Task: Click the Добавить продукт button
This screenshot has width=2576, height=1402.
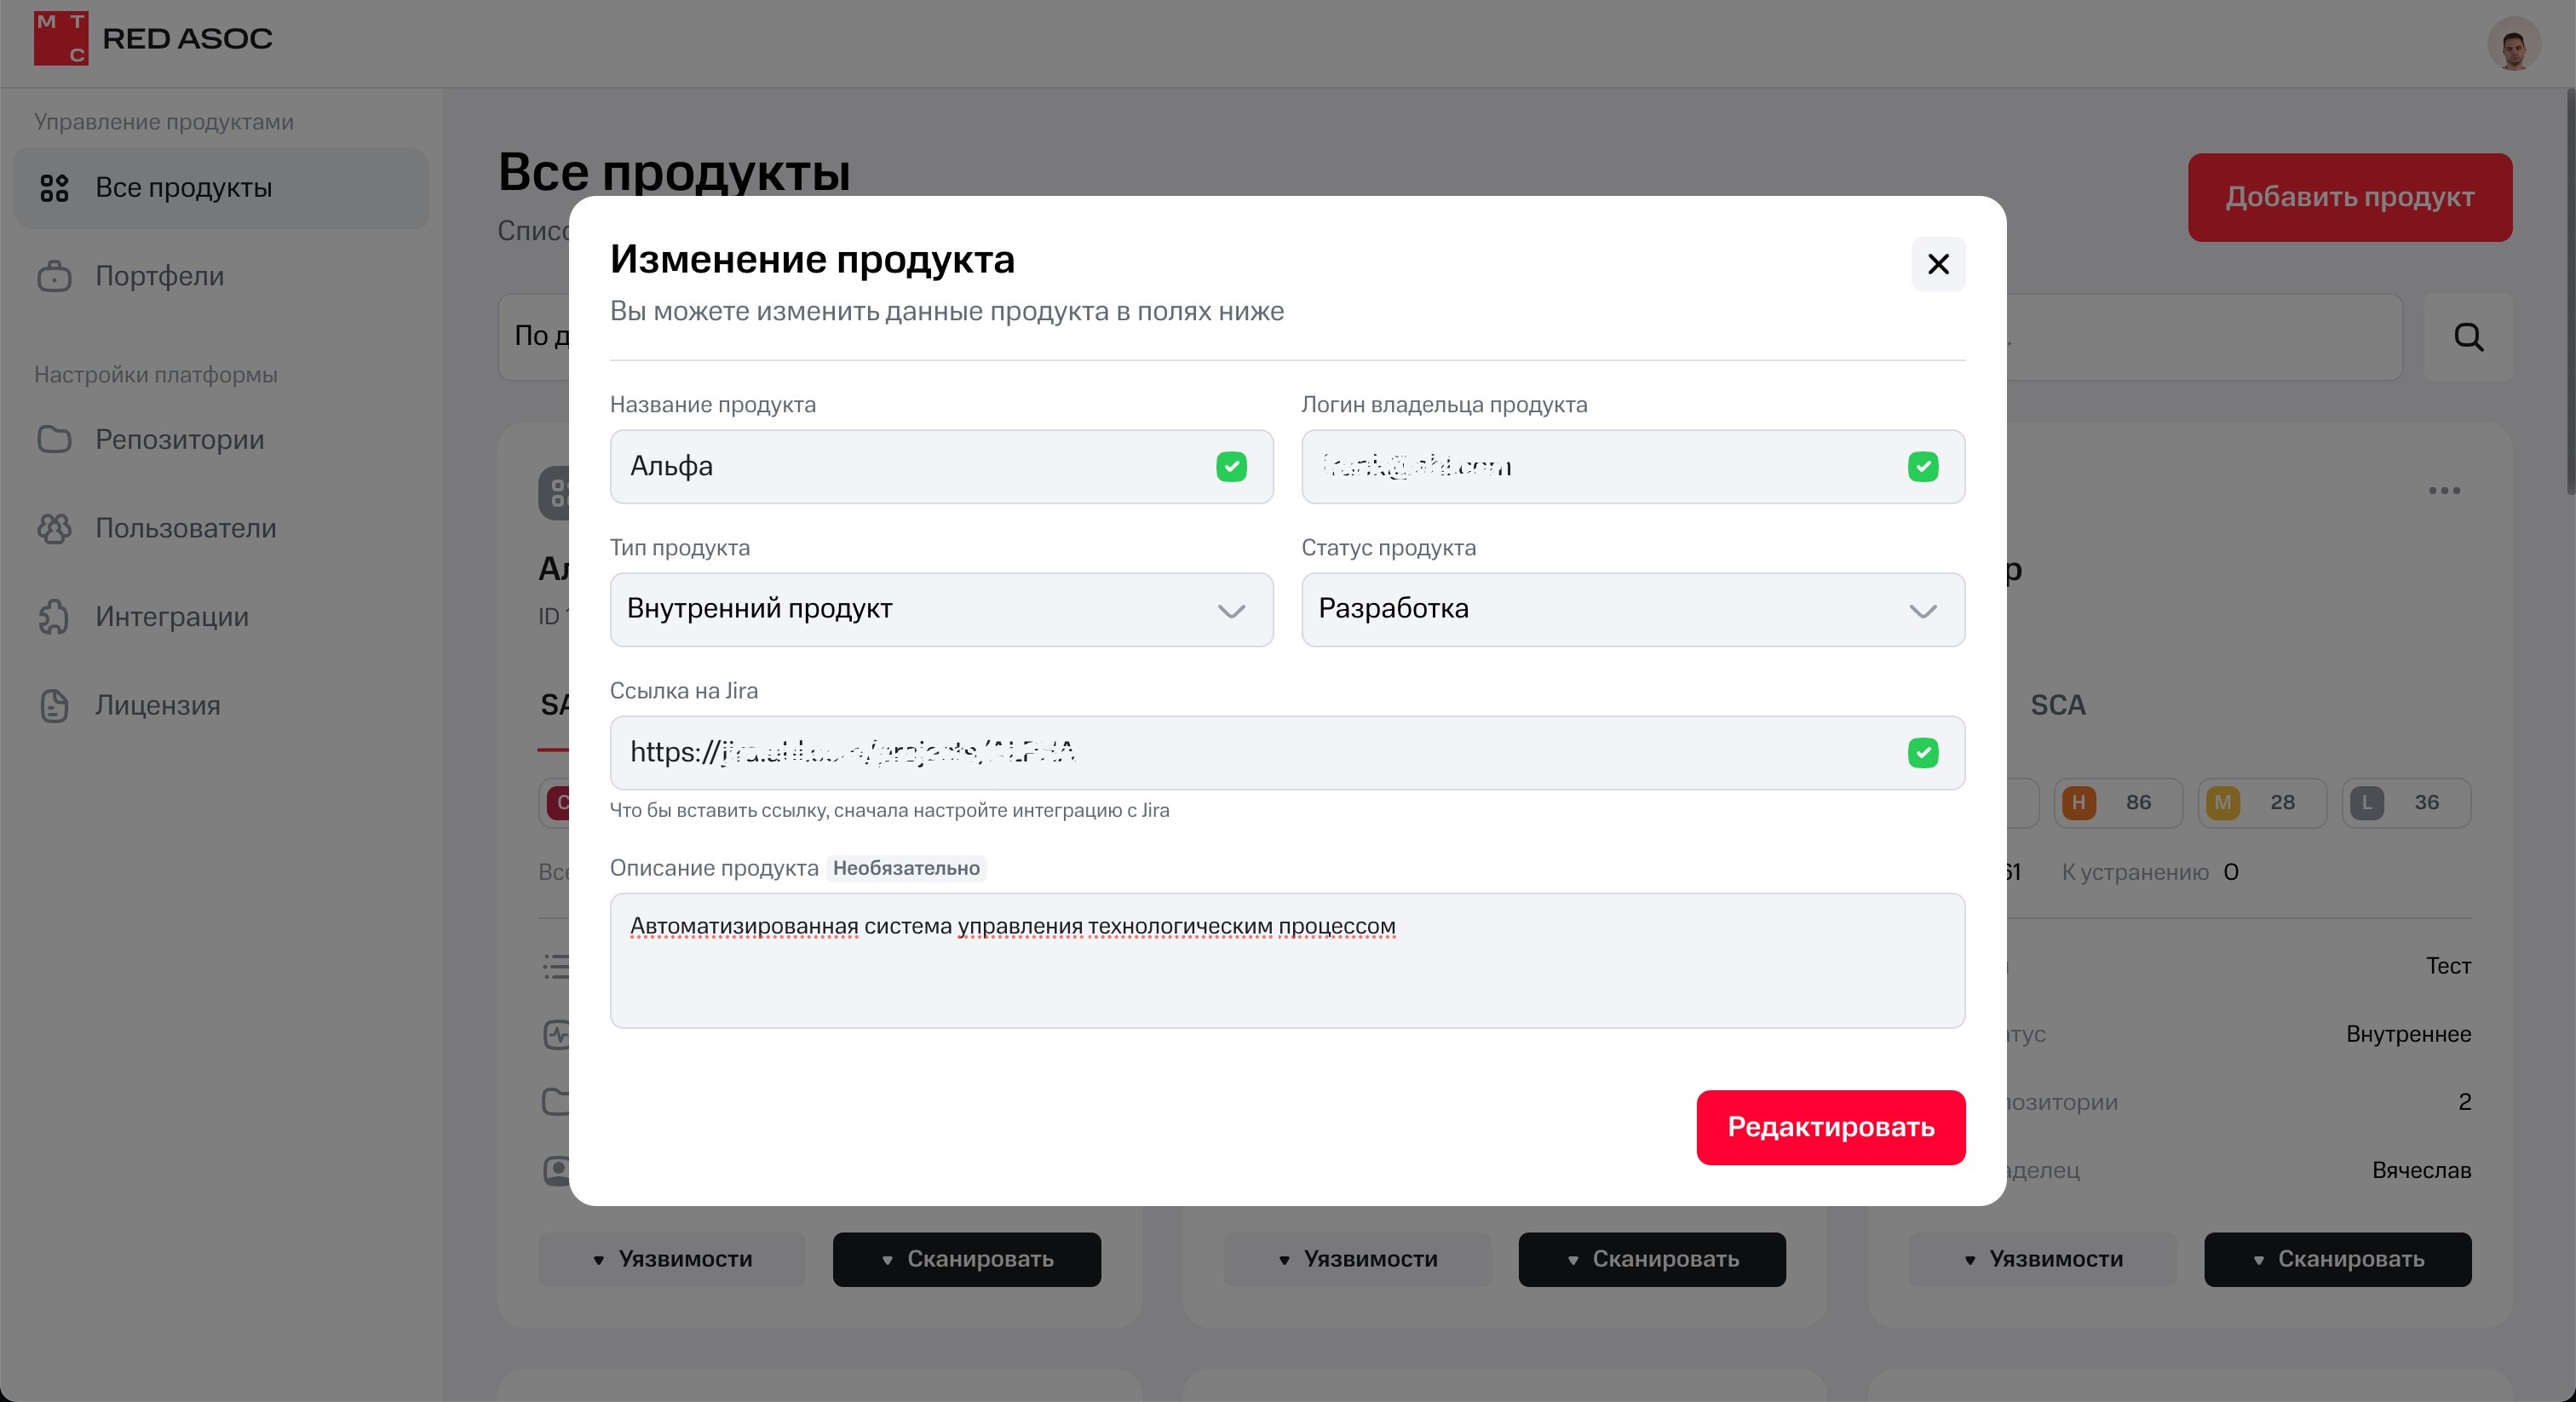Action: (x=2349, y=197)
